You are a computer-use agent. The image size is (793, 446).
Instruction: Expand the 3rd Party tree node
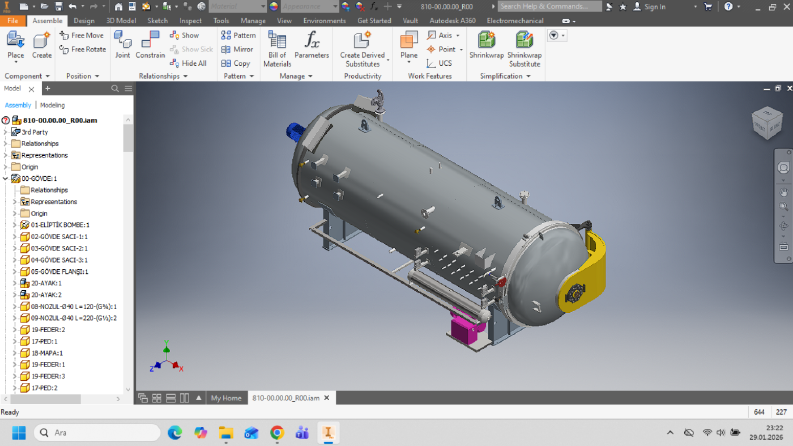pyautogui.click(x=6, y=132)
